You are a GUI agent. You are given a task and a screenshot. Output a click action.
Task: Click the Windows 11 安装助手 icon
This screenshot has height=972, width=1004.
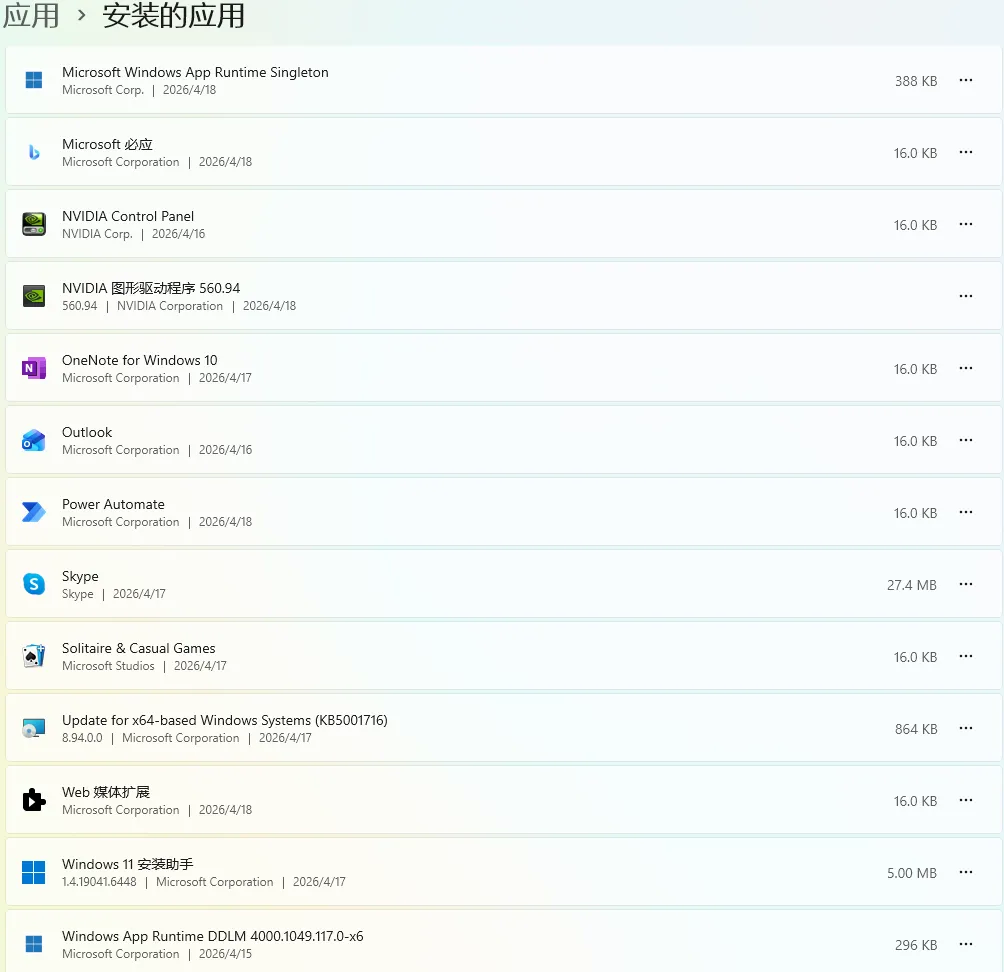(33, 872)
